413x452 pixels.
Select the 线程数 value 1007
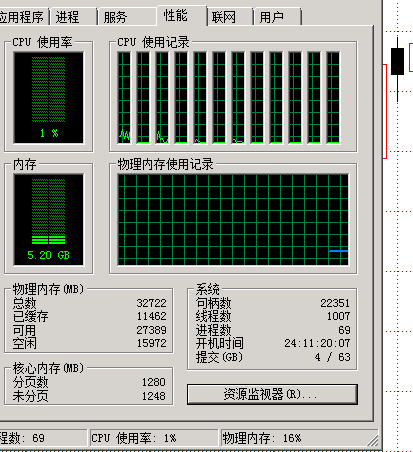(x=338, y=316)
